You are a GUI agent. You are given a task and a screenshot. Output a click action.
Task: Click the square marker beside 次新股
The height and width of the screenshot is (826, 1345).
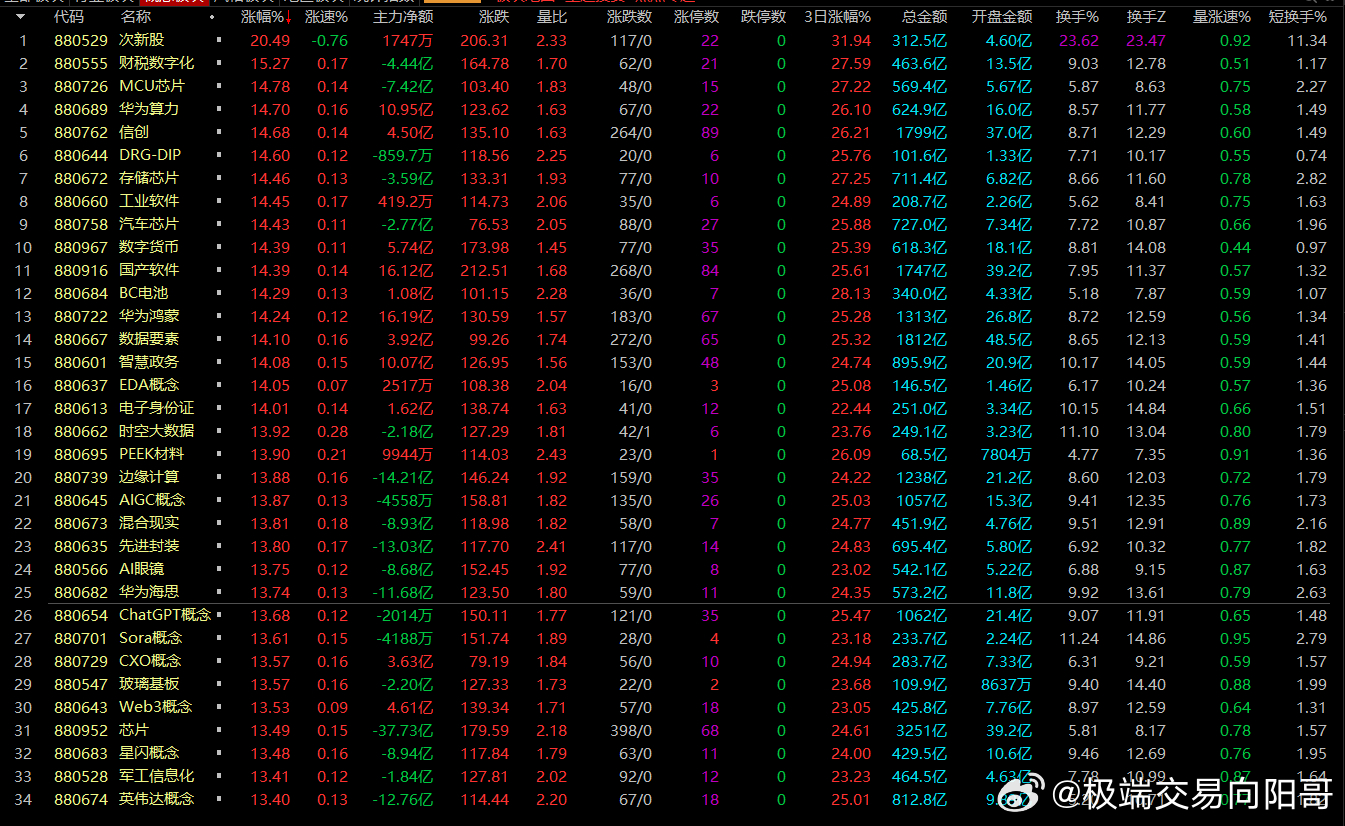click(x=219, y=41)
